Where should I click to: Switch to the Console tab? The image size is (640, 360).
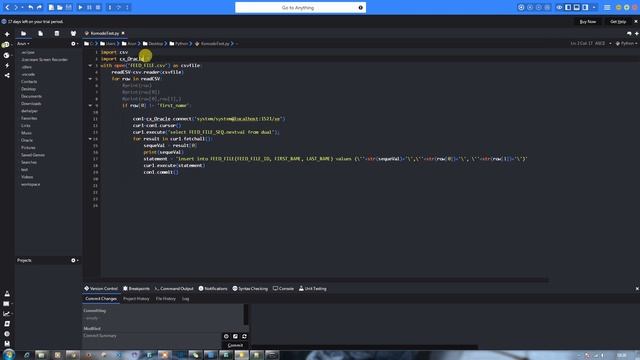point(283,289)
